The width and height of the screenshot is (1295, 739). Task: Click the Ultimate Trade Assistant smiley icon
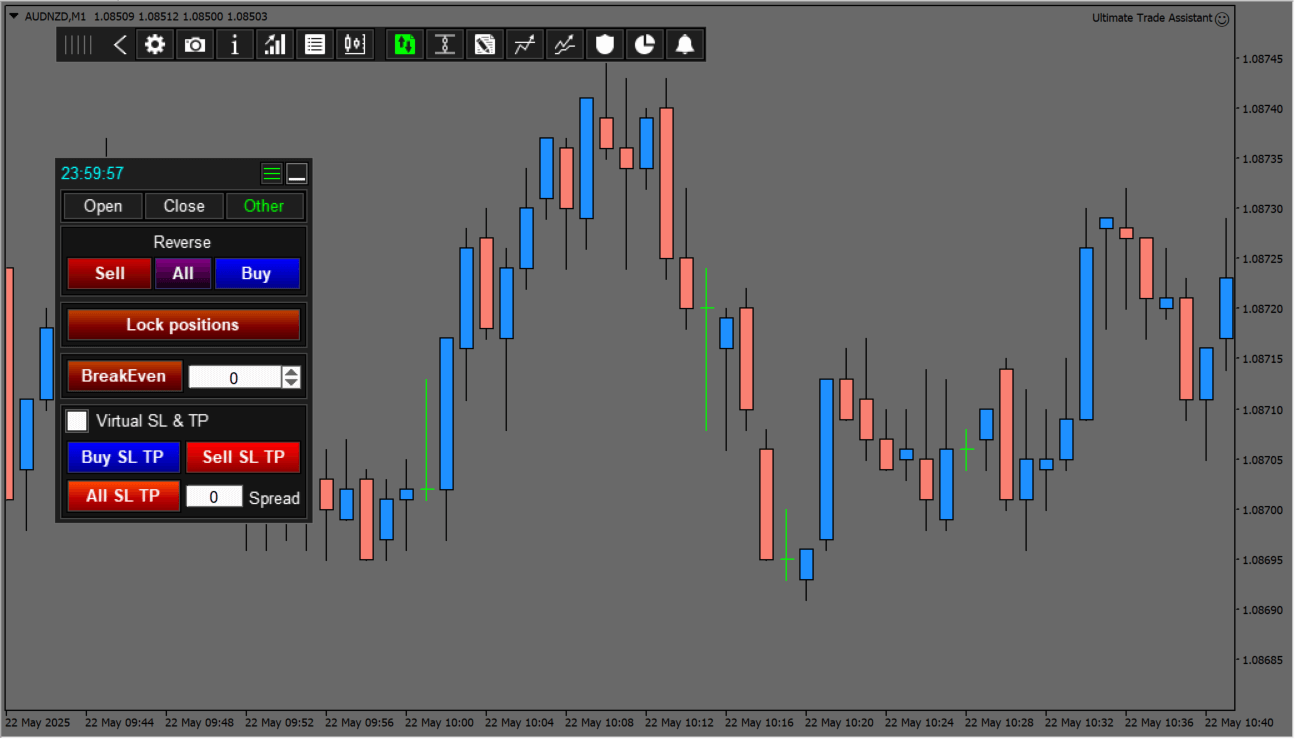pos(1222,18)
